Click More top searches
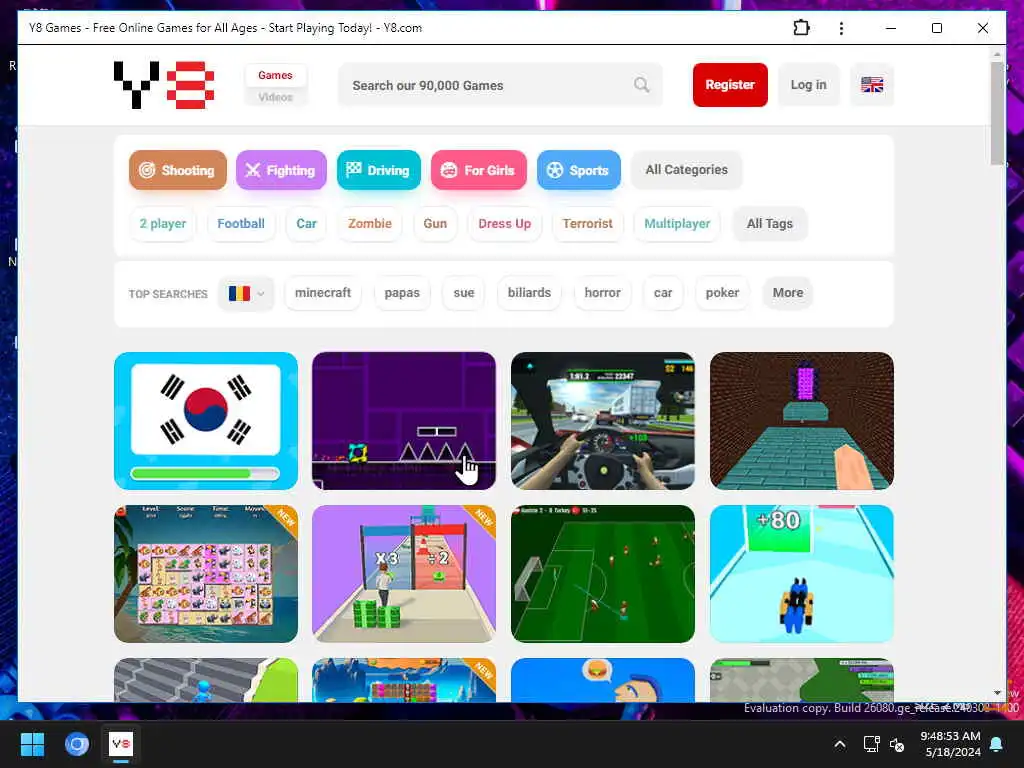The height and width of the screenshot is (768, 1024). pos(788,293)
